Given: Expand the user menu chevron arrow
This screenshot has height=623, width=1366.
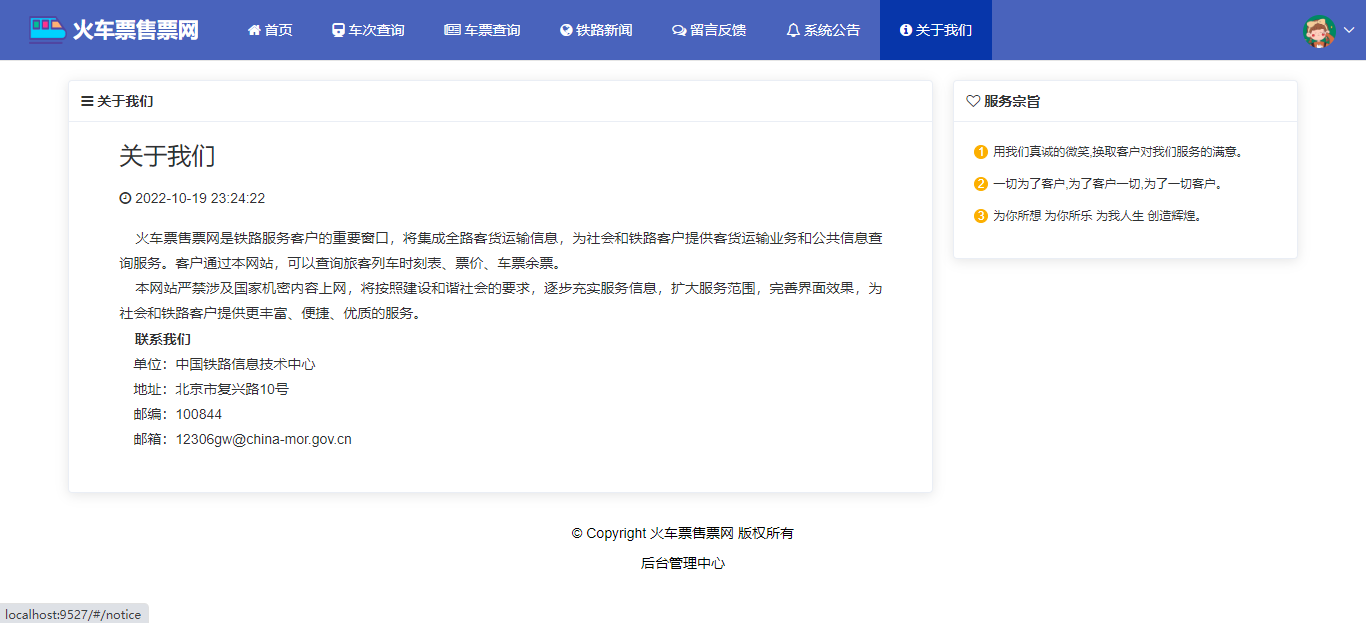Looking at the screenshot, I should (x=1349, y=30).
